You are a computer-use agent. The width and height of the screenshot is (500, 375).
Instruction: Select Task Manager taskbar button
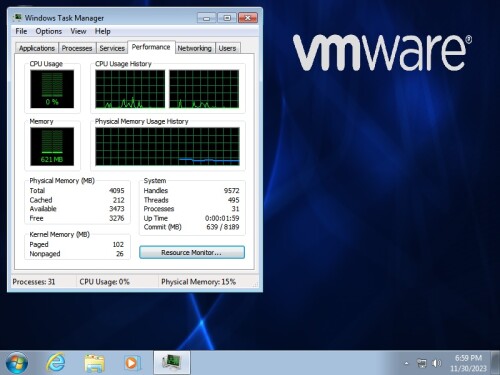tap(172, 362)
